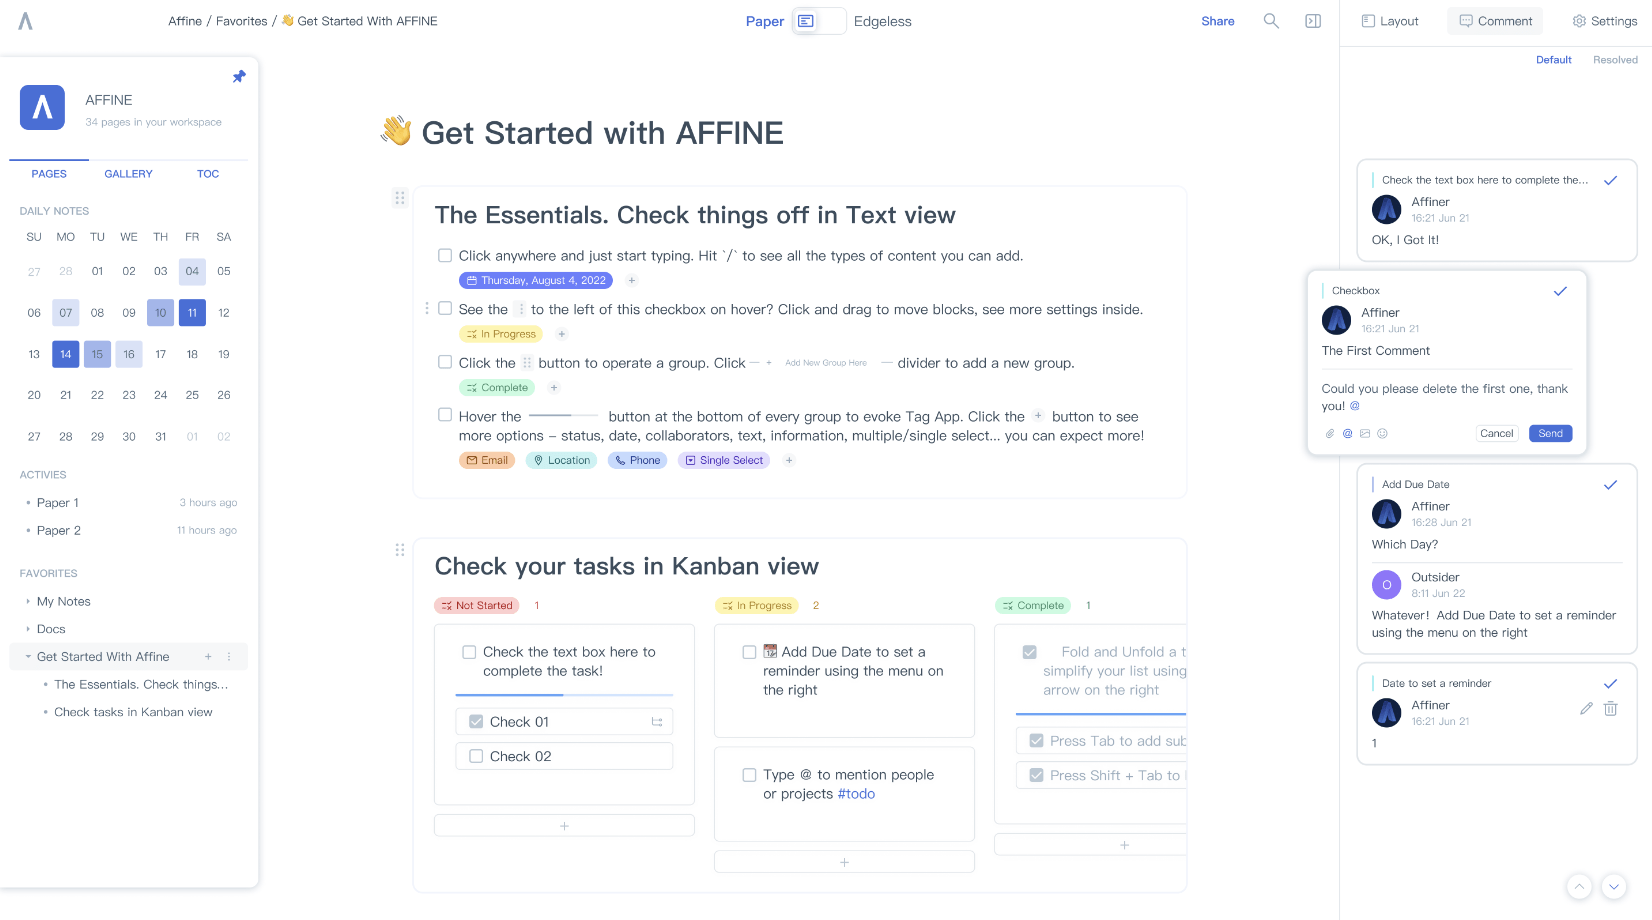Show Resolved comments
Viewport: 1652px width, 920px height.
click(x=1616, y=60)
